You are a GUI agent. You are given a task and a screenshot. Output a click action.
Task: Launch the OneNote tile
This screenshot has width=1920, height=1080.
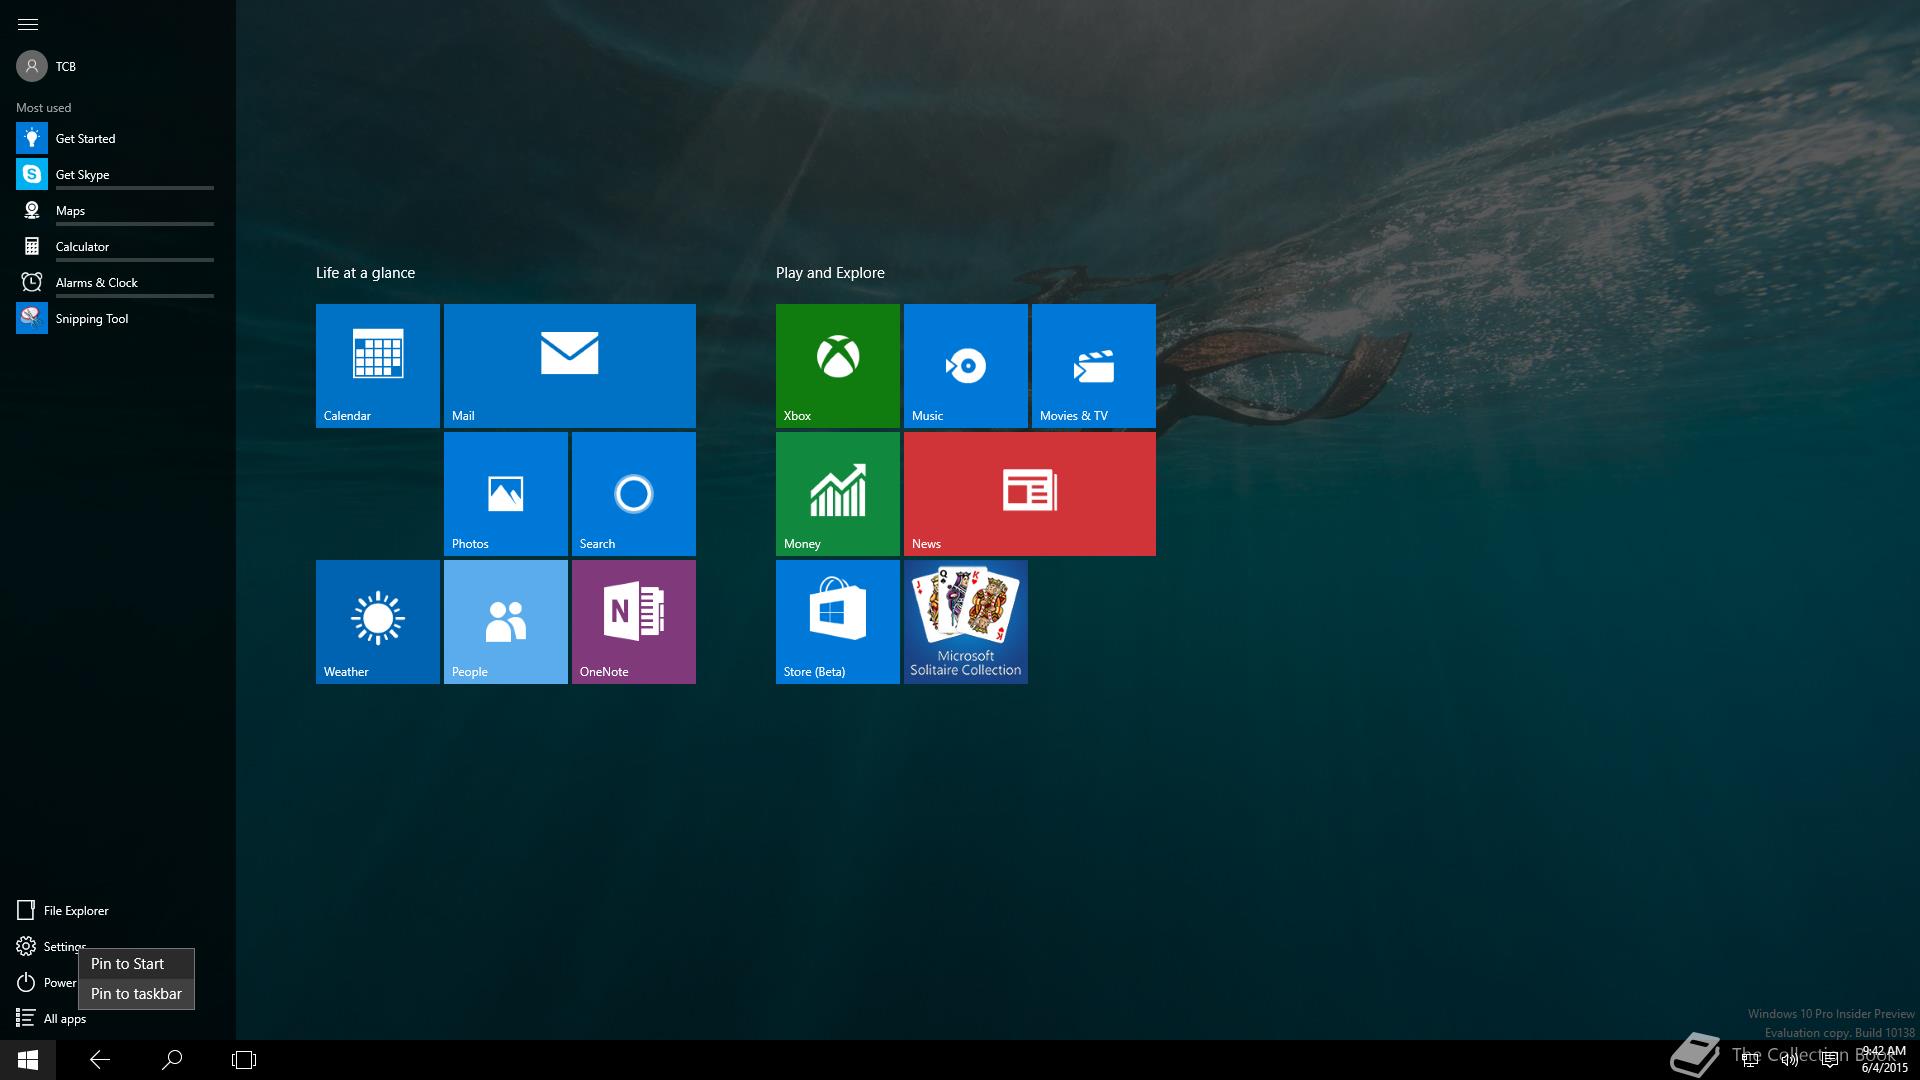coord(633,622)
